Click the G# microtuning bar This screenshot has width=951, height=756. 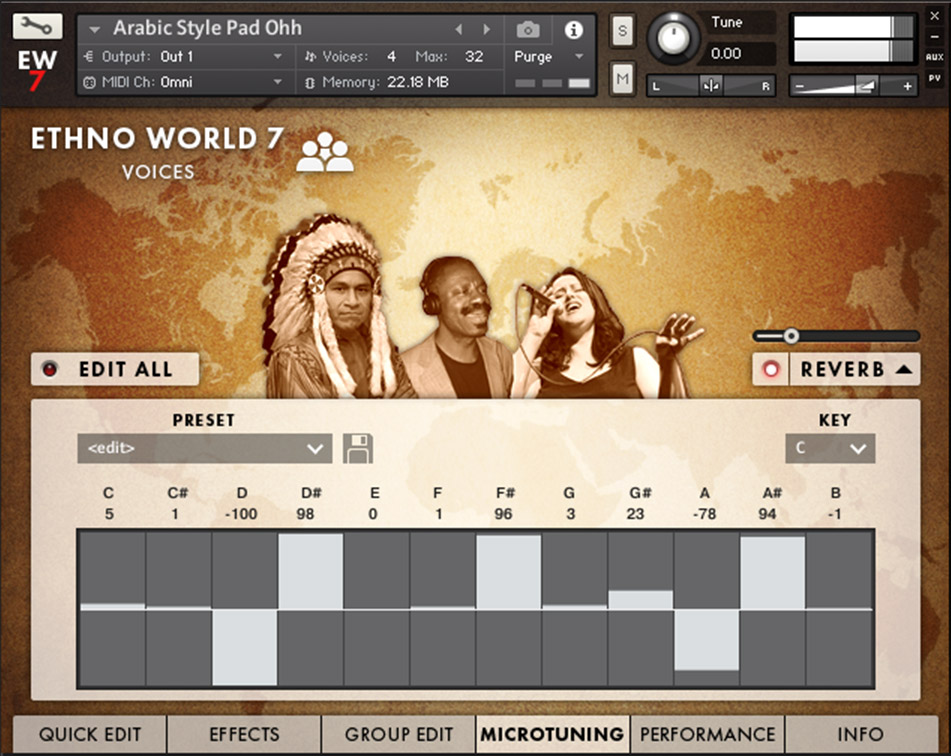click(x=640, y=609)
